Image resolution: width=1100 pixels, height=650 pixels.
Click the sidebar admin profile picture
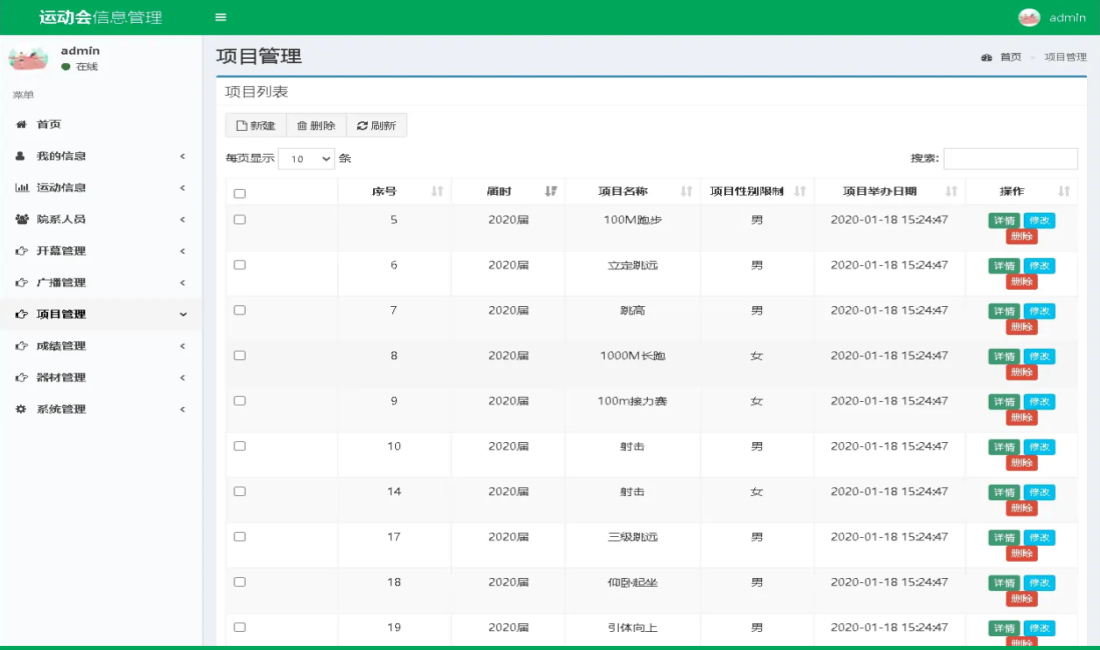[28, 58]
